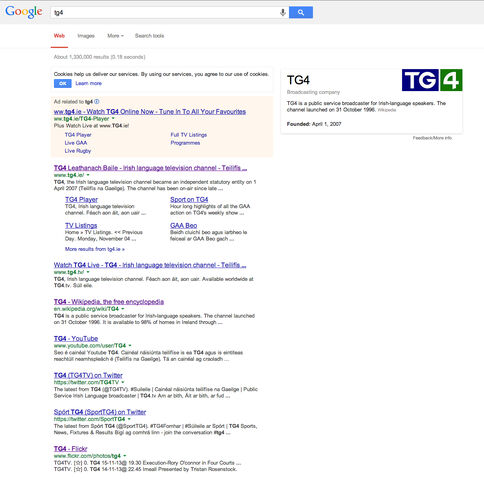The width and height of the screenshot is (484, 479).
Task: Open the ad info icon beside 'Ad related to tg4'
Action: (x=97, y=101)
